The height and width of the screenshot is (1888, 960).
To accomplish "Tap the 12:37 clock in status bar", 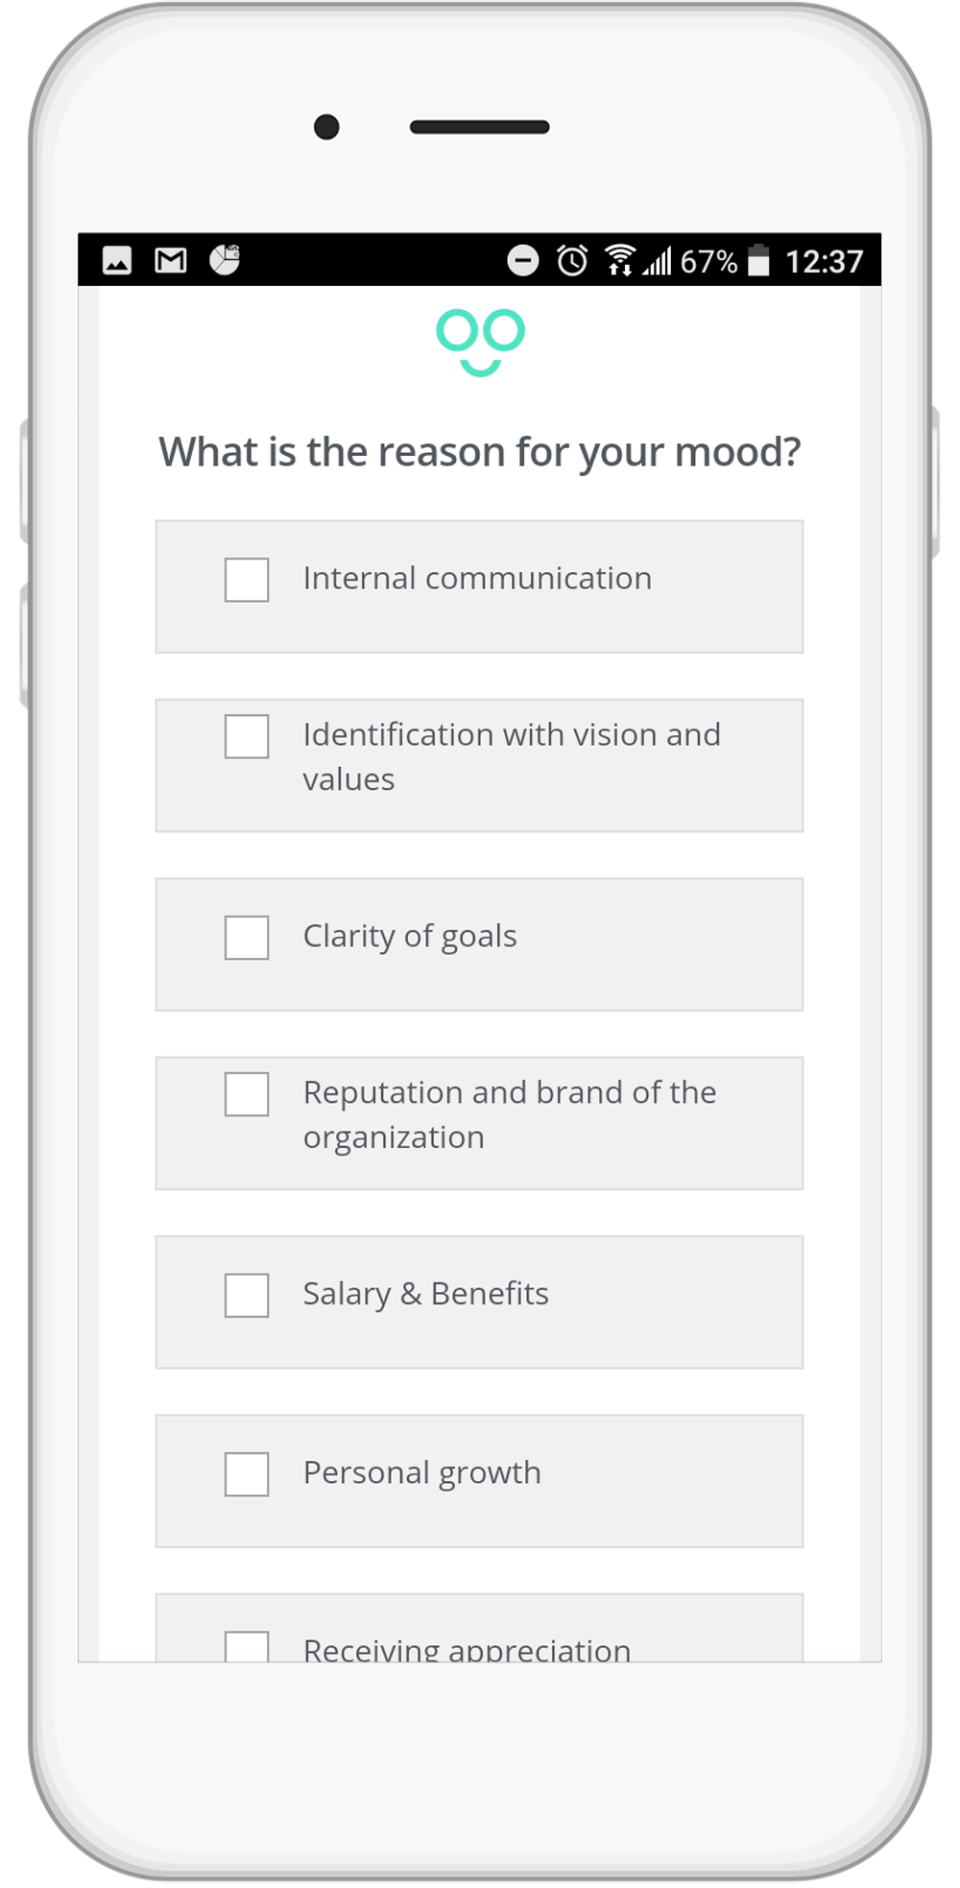I will point(823,262).
